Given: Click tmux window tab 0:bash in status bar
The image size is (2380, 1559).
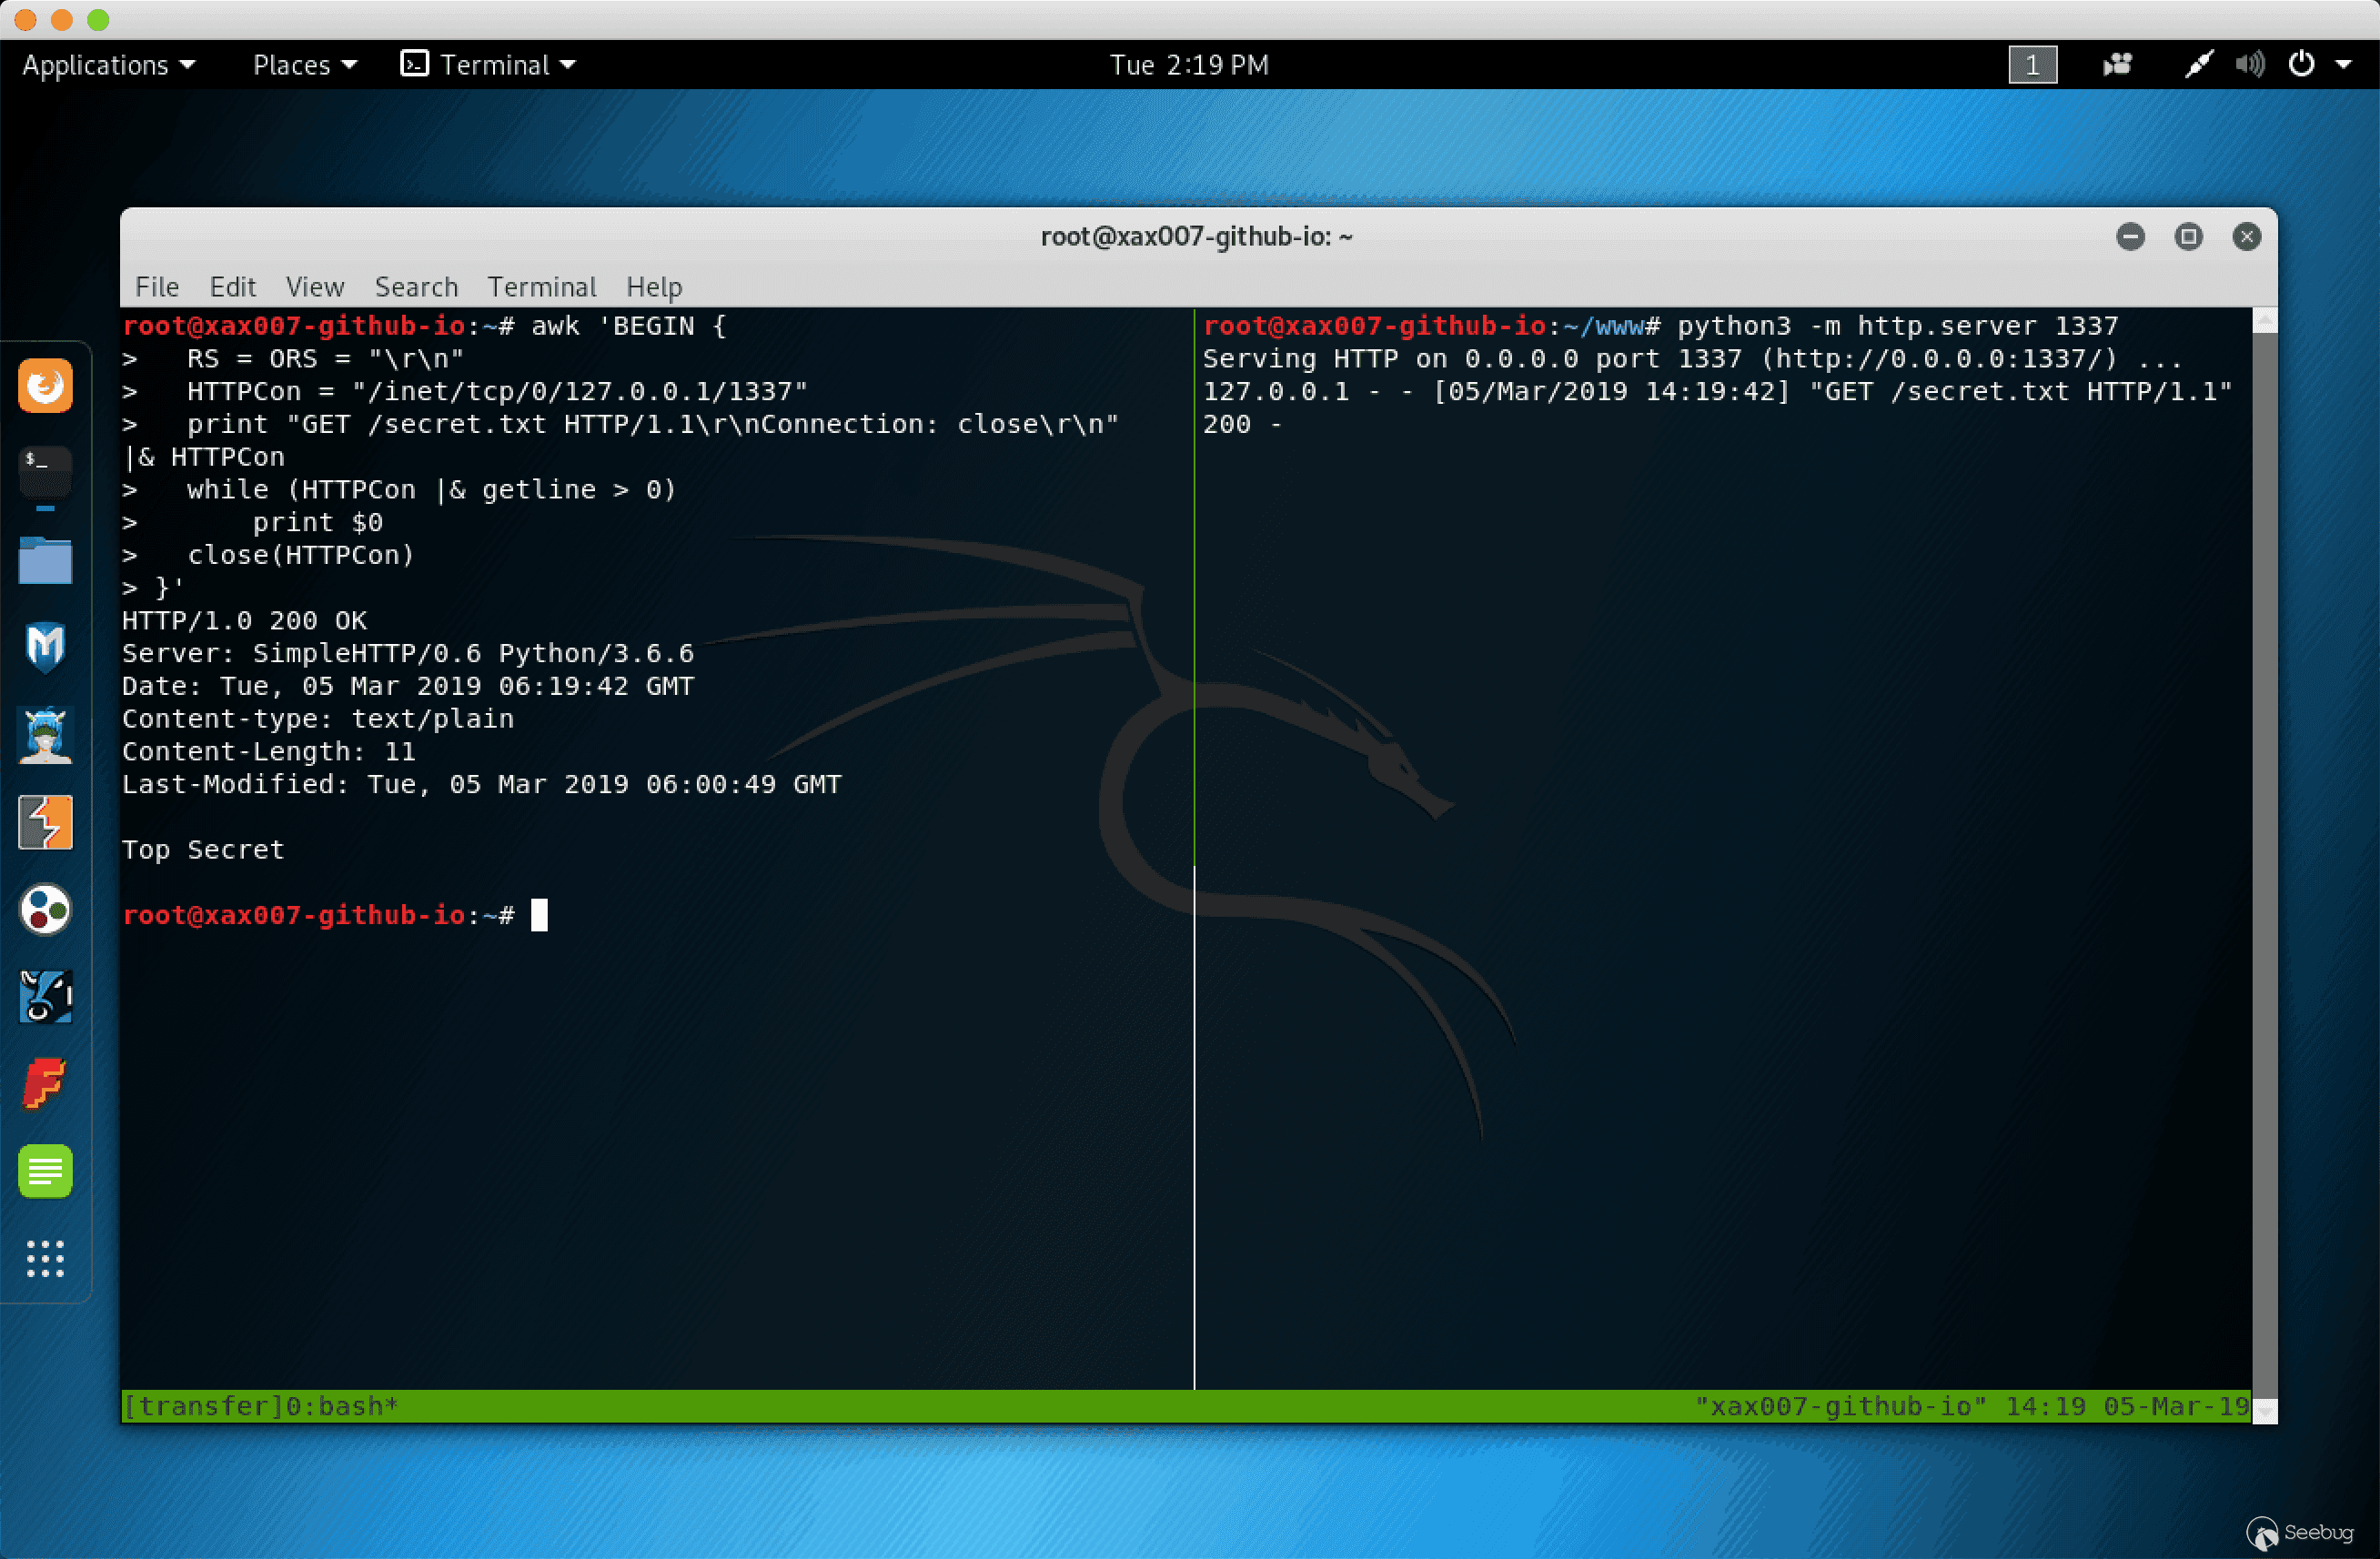Looking at the screenshot, I should click(340, 1406).
